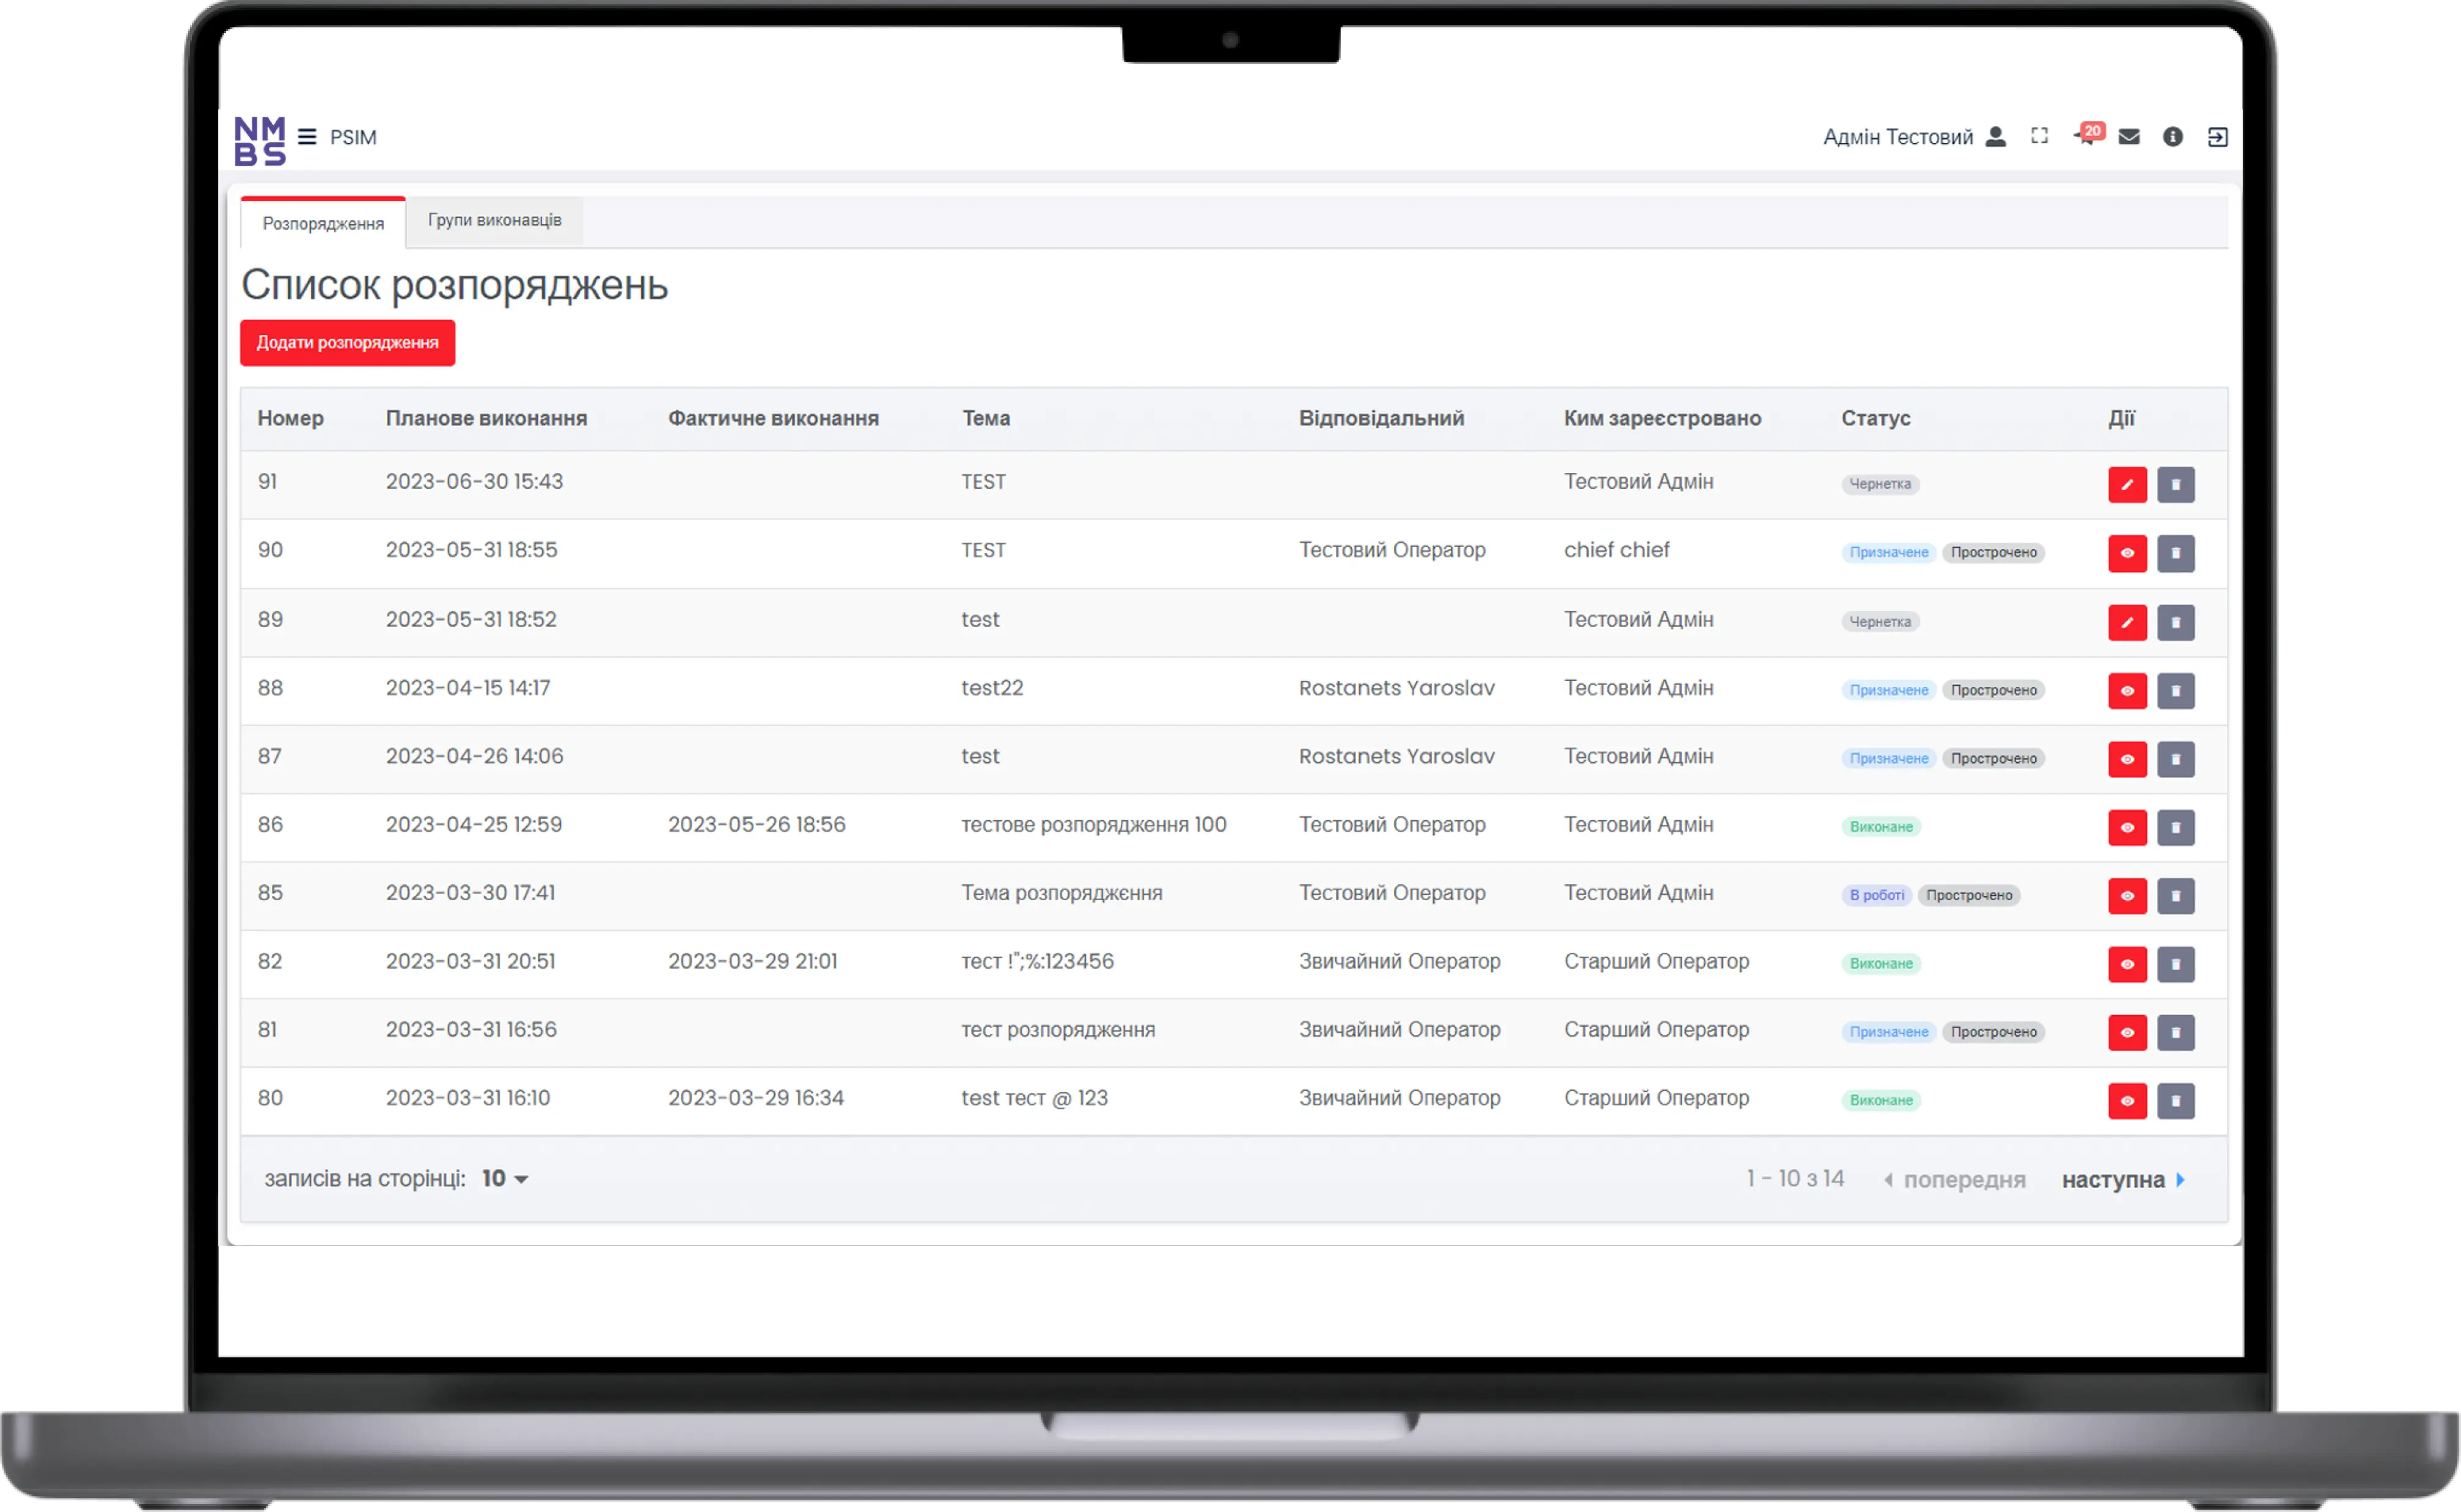Show order 80 using the eye icon
2461x1512 pixels.
point(2128,1101)
